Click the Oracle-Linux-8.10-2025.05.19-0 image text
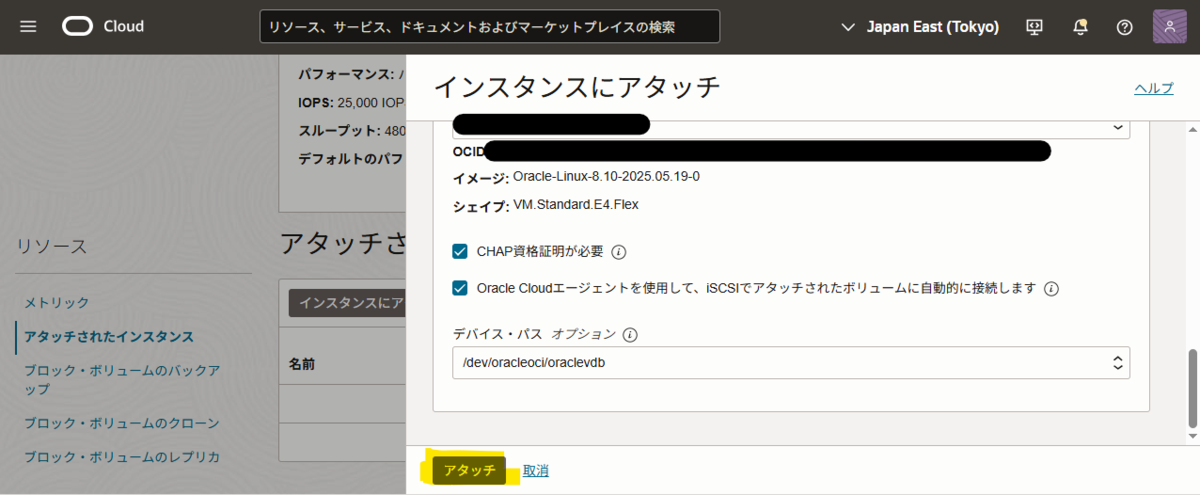Screen dimensions: 1200x495 click(x=606, y=176)
